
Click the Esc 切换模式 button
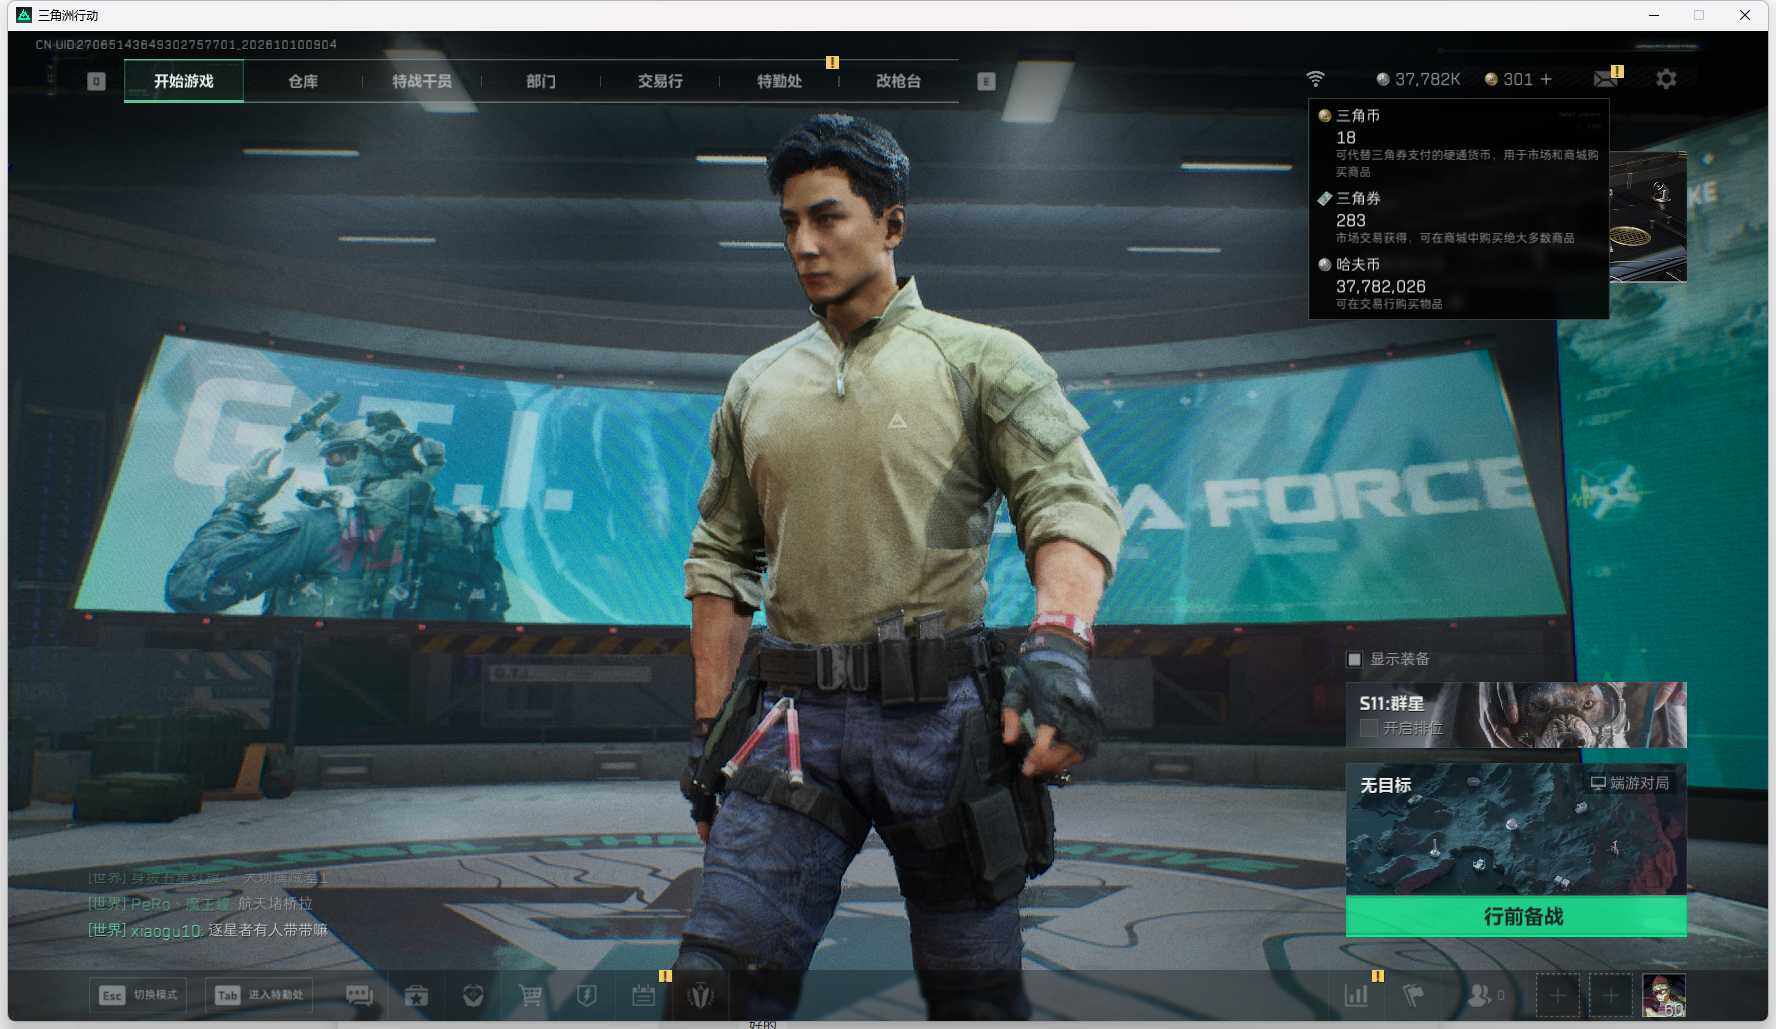138,995
